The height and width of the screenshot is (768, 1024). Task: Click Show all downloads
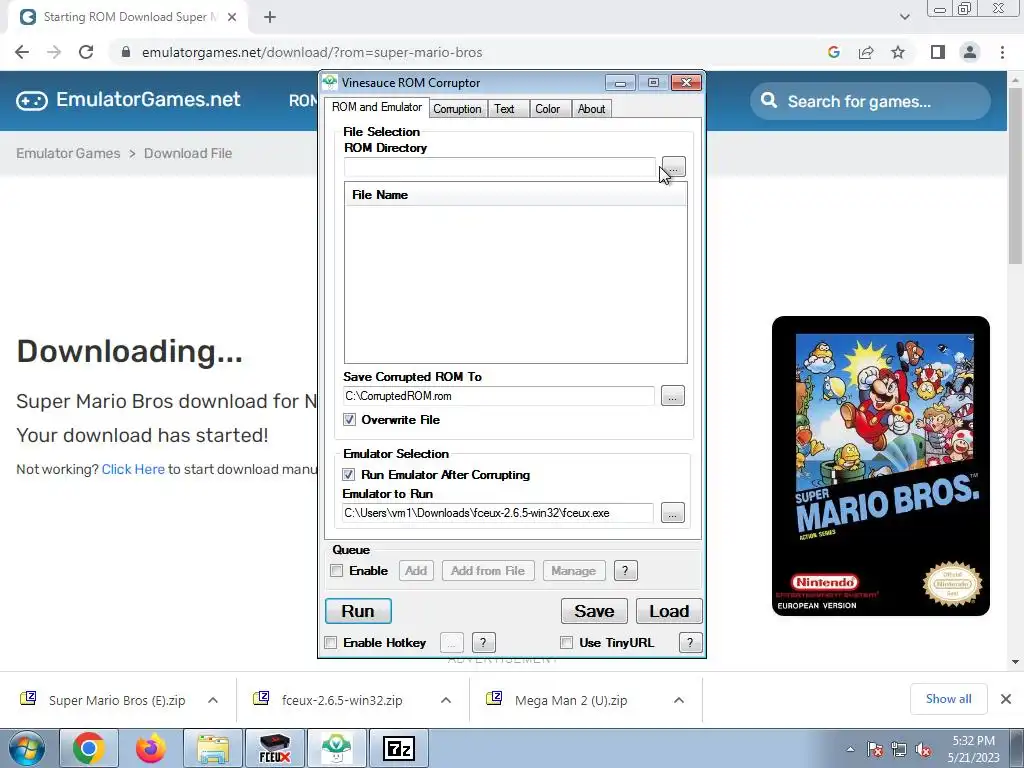coord(948,699)
